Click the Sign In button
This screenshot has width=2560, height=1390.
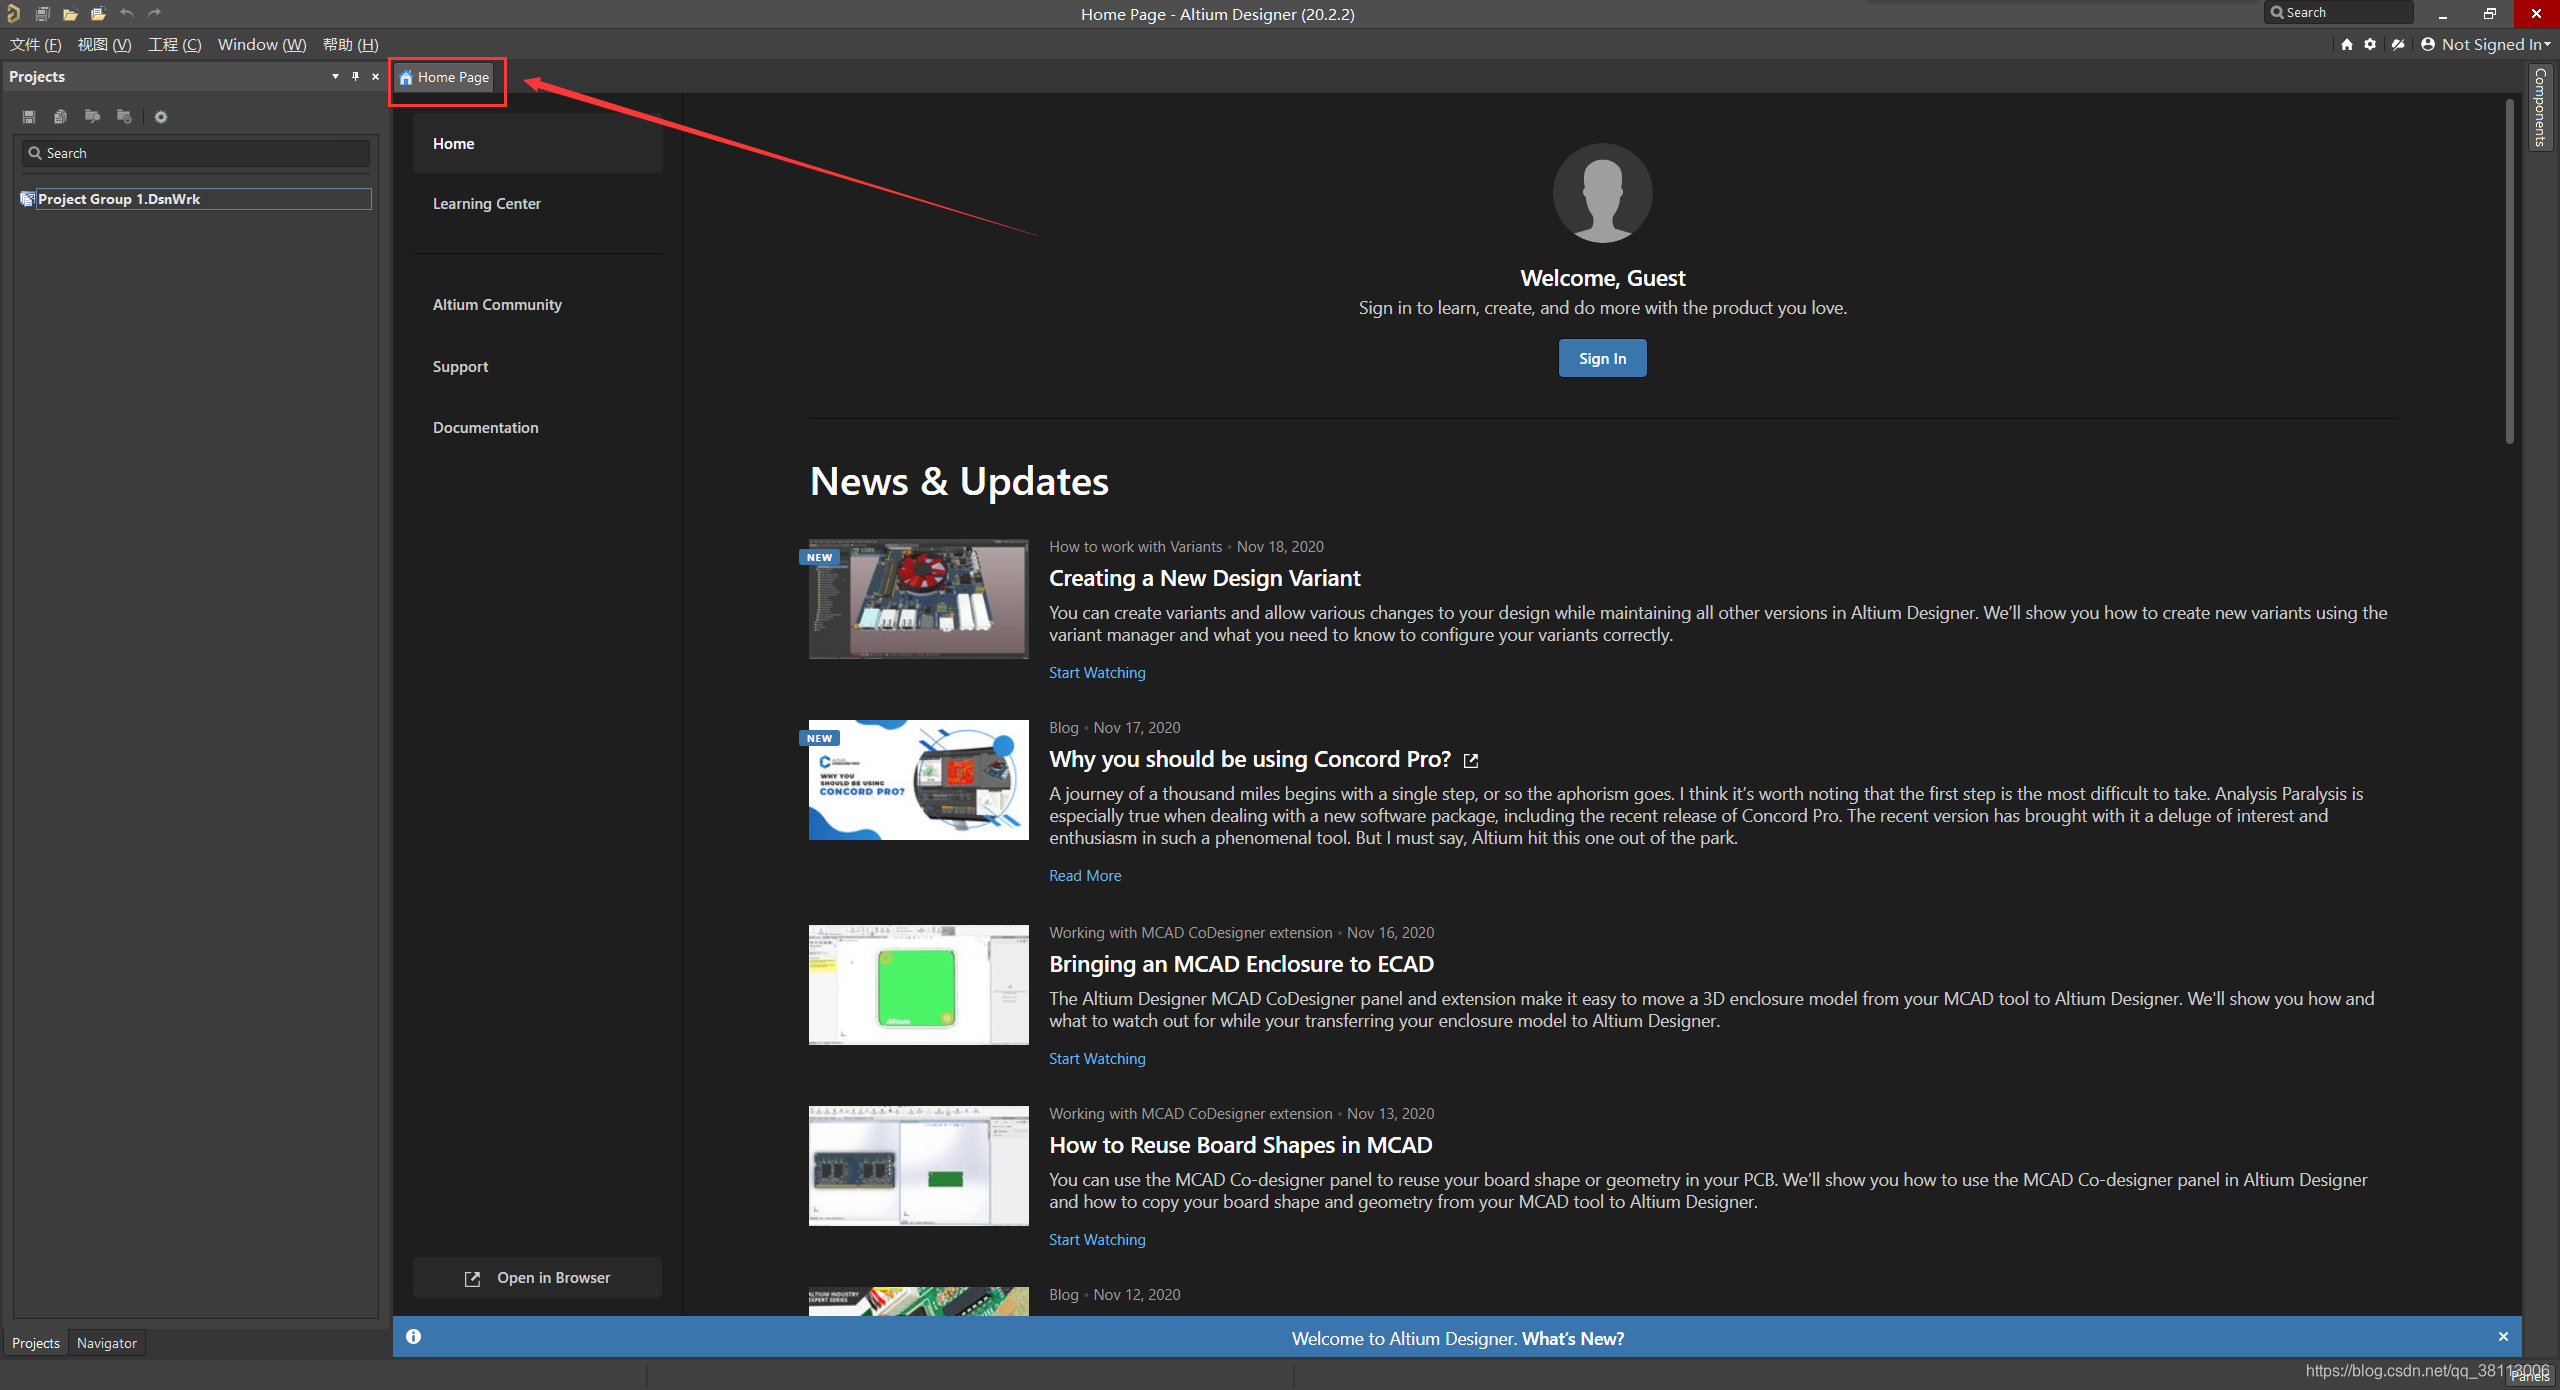pos(1603,356)
